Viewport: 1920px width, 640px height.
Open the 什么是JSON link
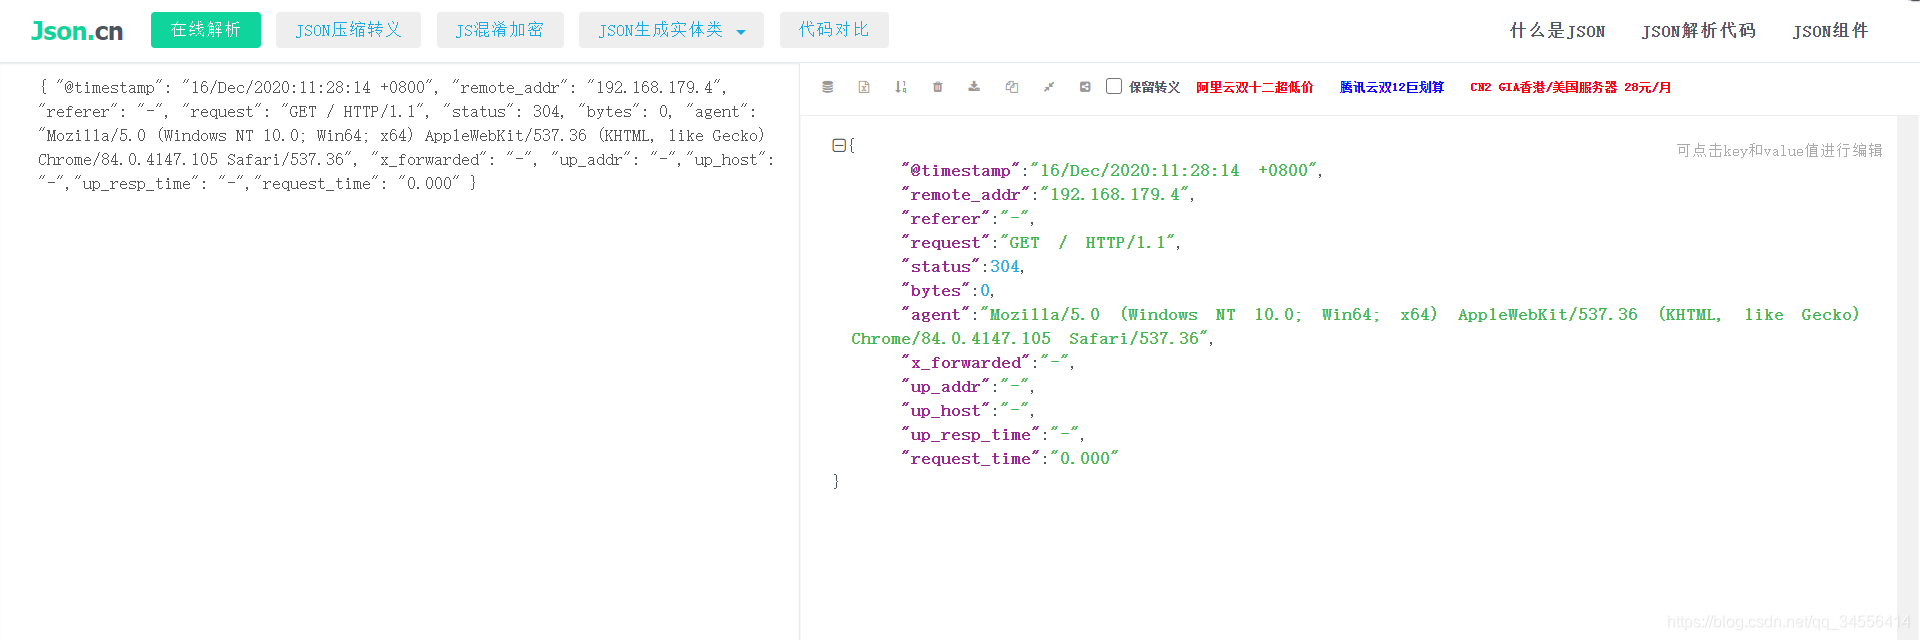tap(1557, 31)
